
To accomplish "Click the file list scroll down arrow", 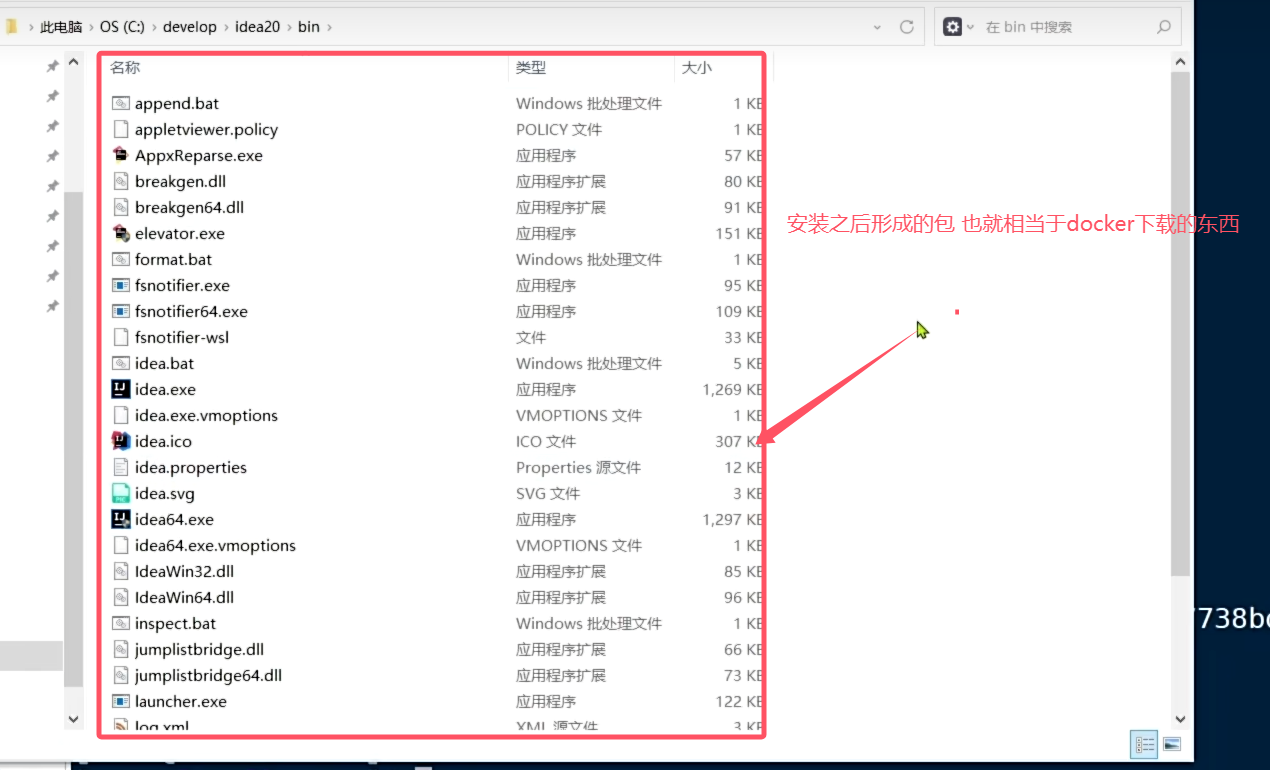I will (x=1180, y=718).
